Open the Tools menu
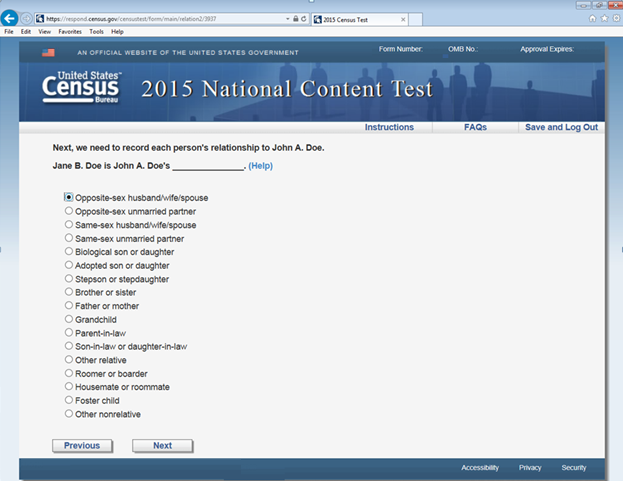Image resolution: width=626 pixels, height=482 pixels. [x=96, y=32]
